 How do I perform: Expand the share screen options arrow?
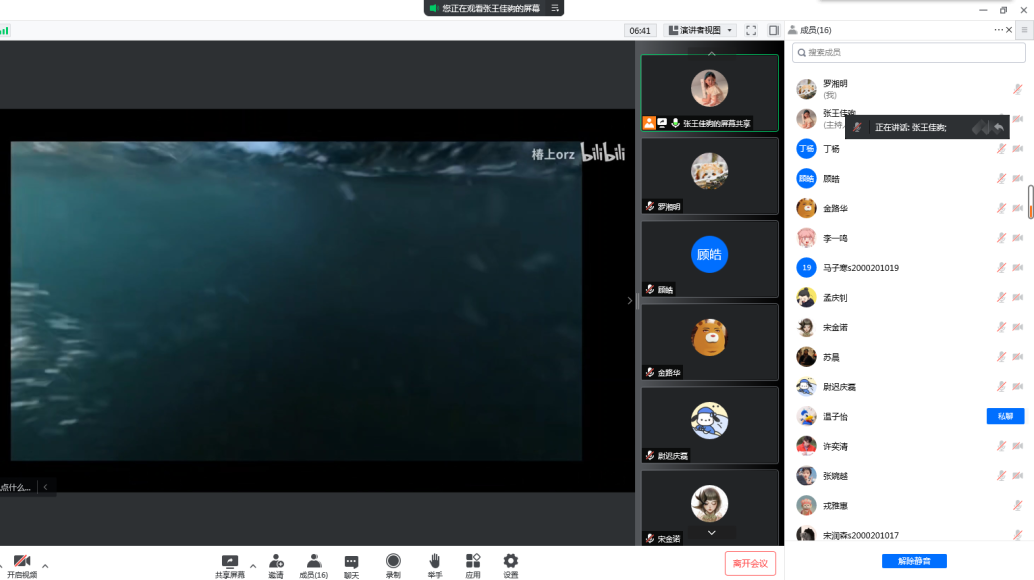tap(252, 565)
